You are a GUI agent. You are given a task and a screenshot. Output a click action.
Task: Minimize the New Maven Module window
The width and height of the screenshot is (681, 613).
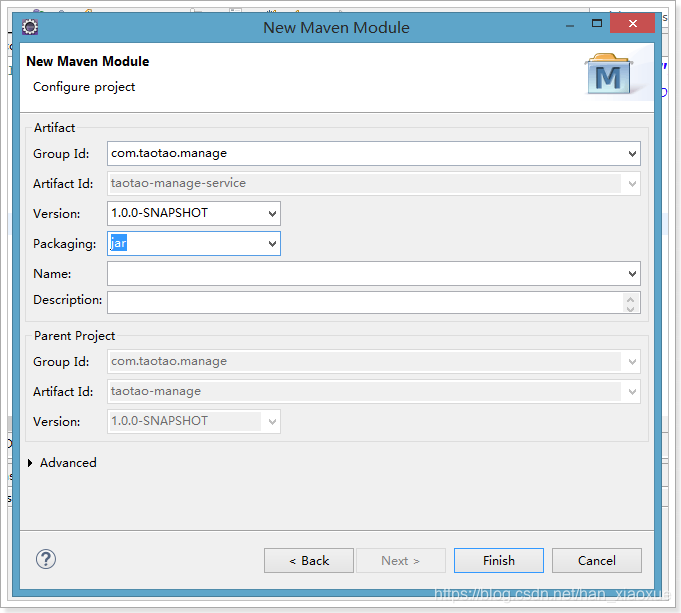570,26
